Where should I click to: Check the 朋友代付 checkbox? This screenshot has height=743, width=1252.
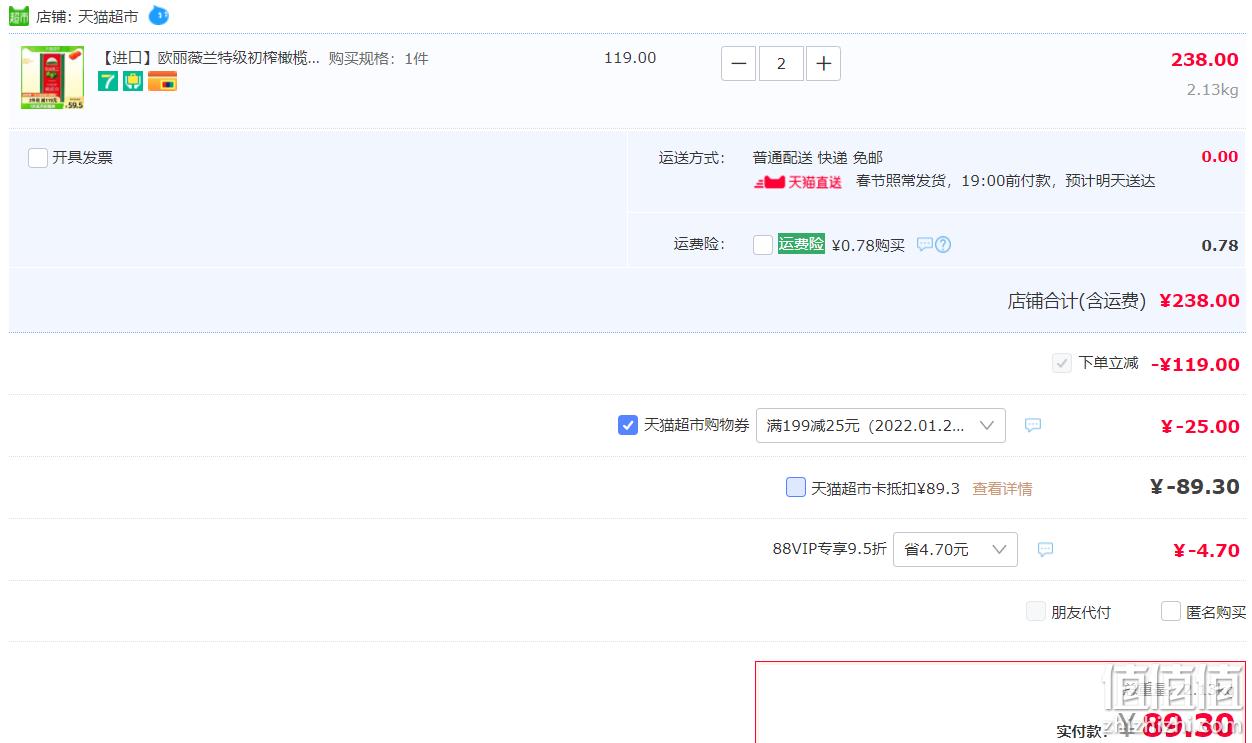1036,611
